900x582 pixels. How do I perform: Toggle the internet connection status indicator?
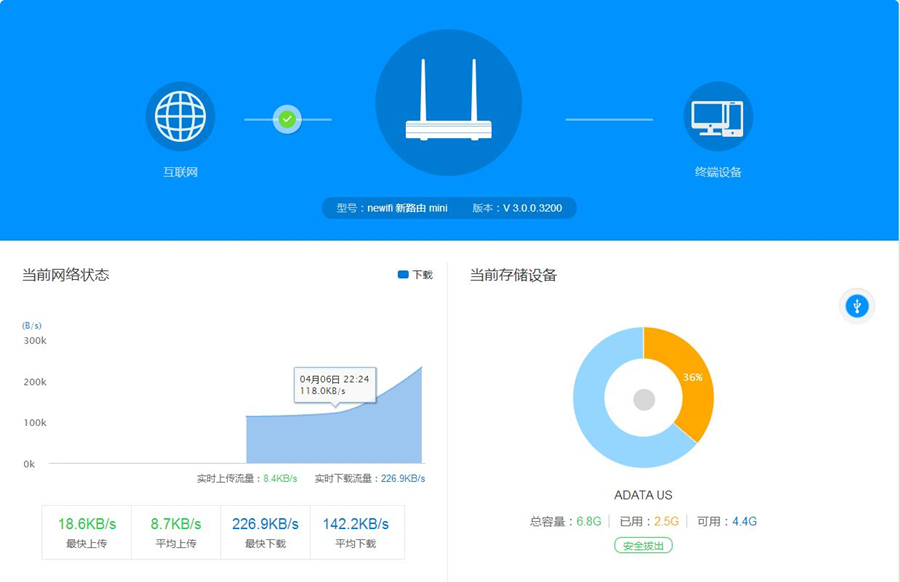pos(286,118)
